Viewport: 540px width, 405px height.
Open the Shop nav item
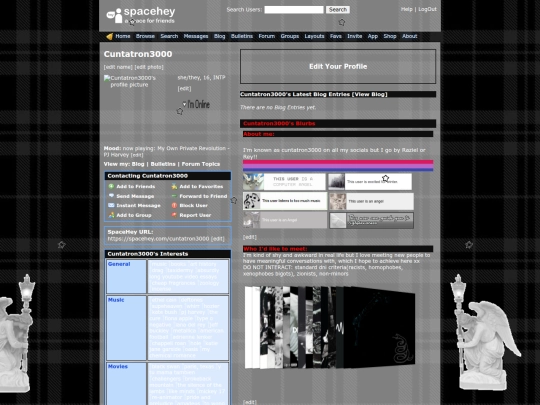[x=390, y=36]
